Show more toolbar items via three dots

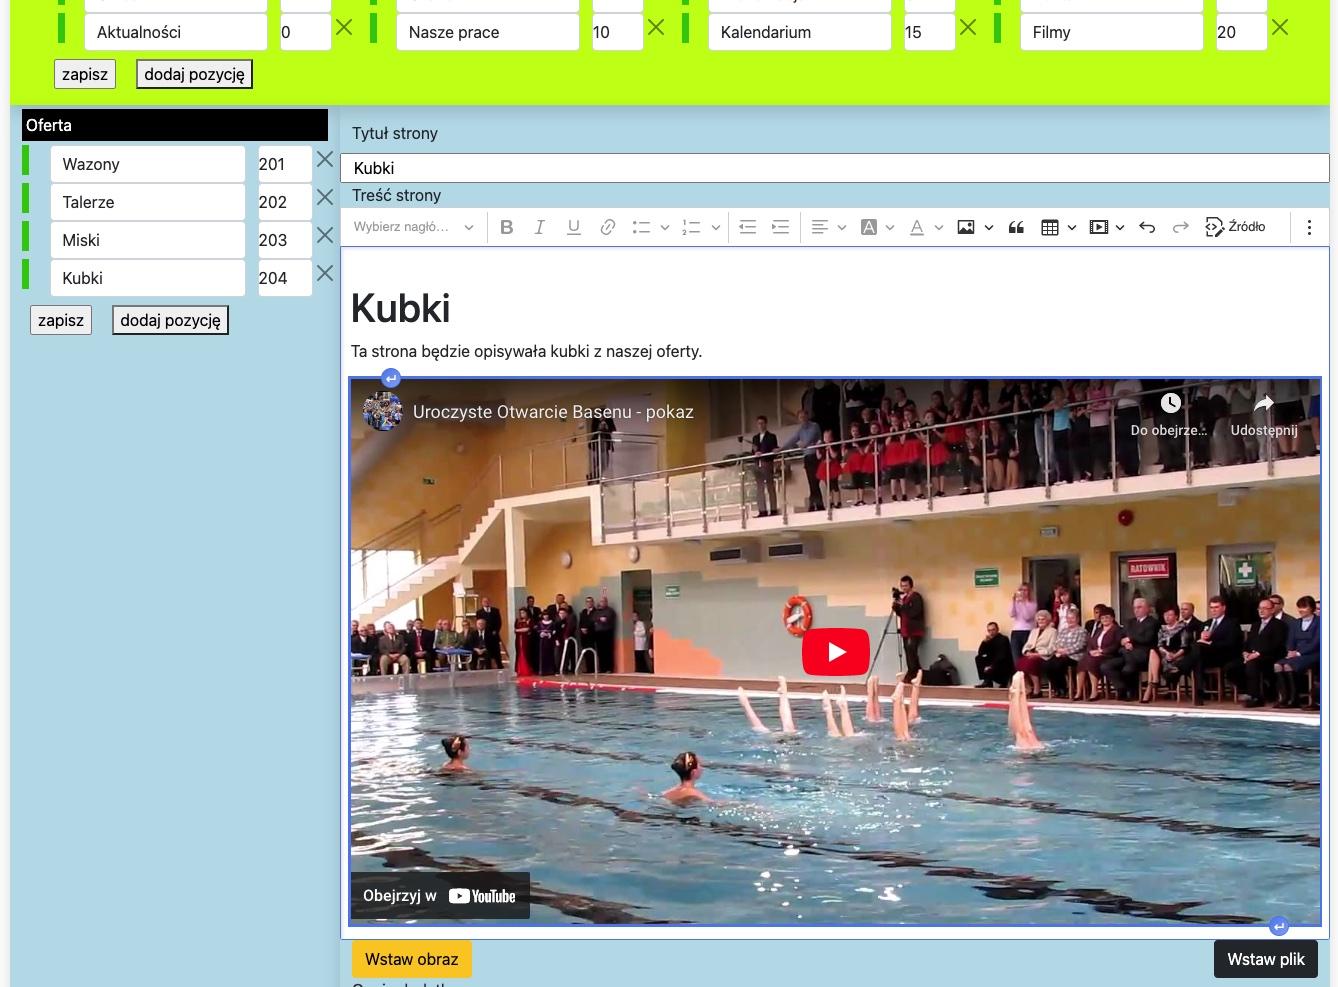click(1309, 227)
